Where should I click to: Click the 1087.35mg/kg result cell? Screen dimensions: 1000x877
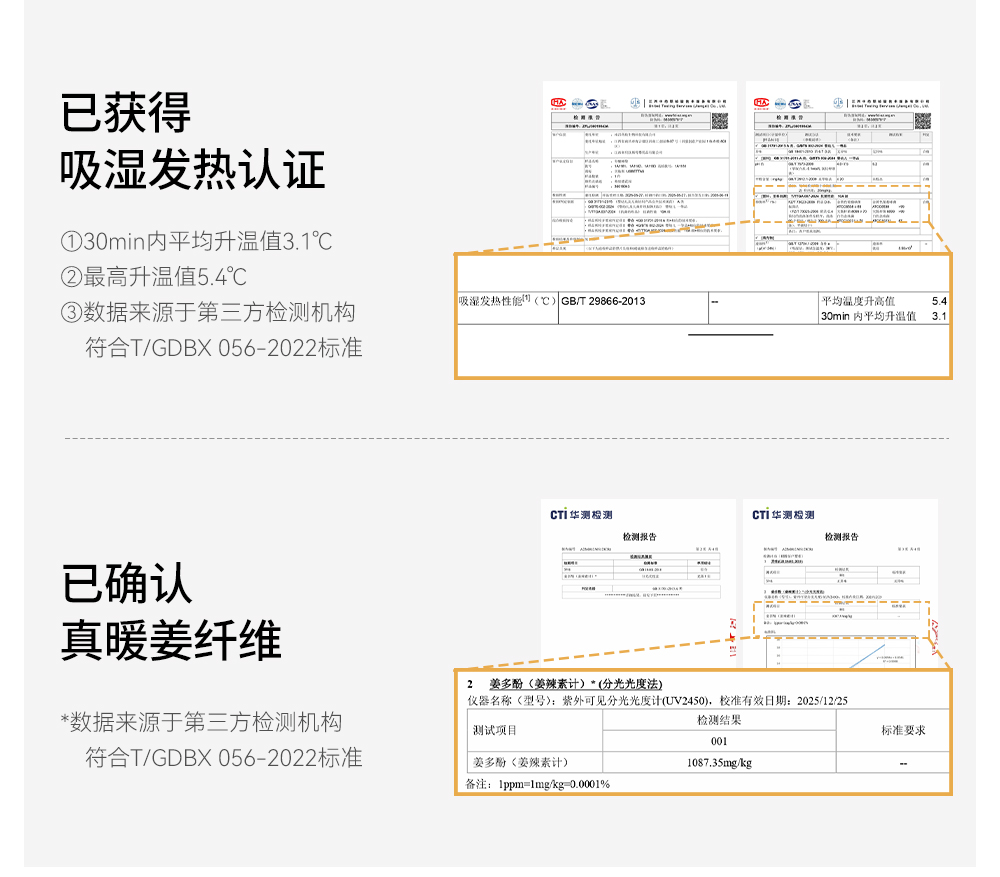point(719,763)
